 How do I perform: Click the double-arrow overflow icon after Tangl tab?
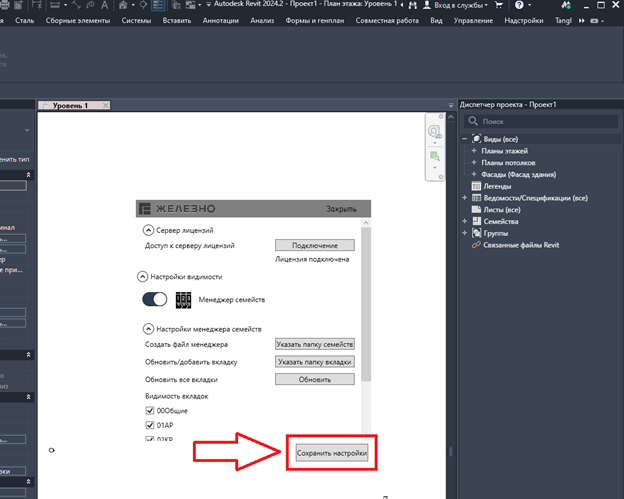[582, 21]
